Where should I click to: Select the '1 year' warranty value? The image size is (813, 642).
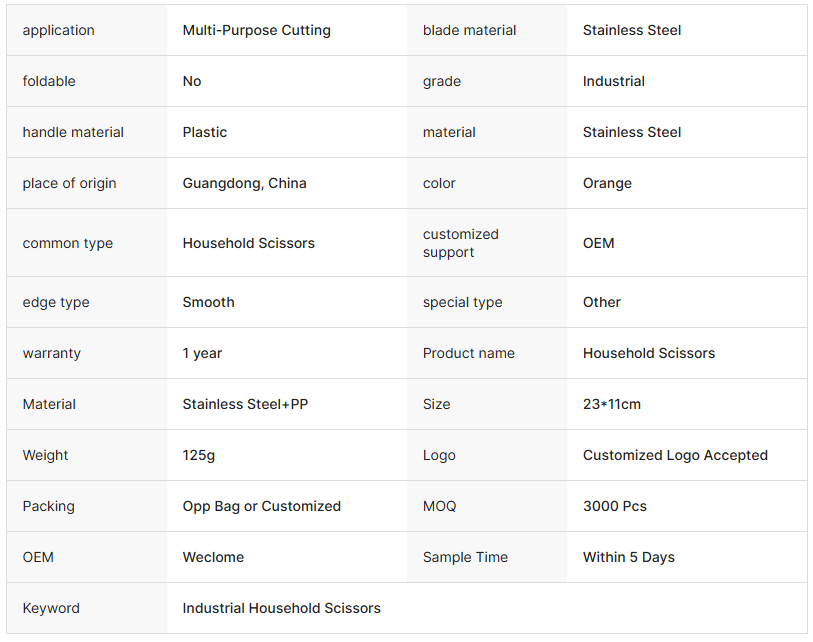coord(202,353)
